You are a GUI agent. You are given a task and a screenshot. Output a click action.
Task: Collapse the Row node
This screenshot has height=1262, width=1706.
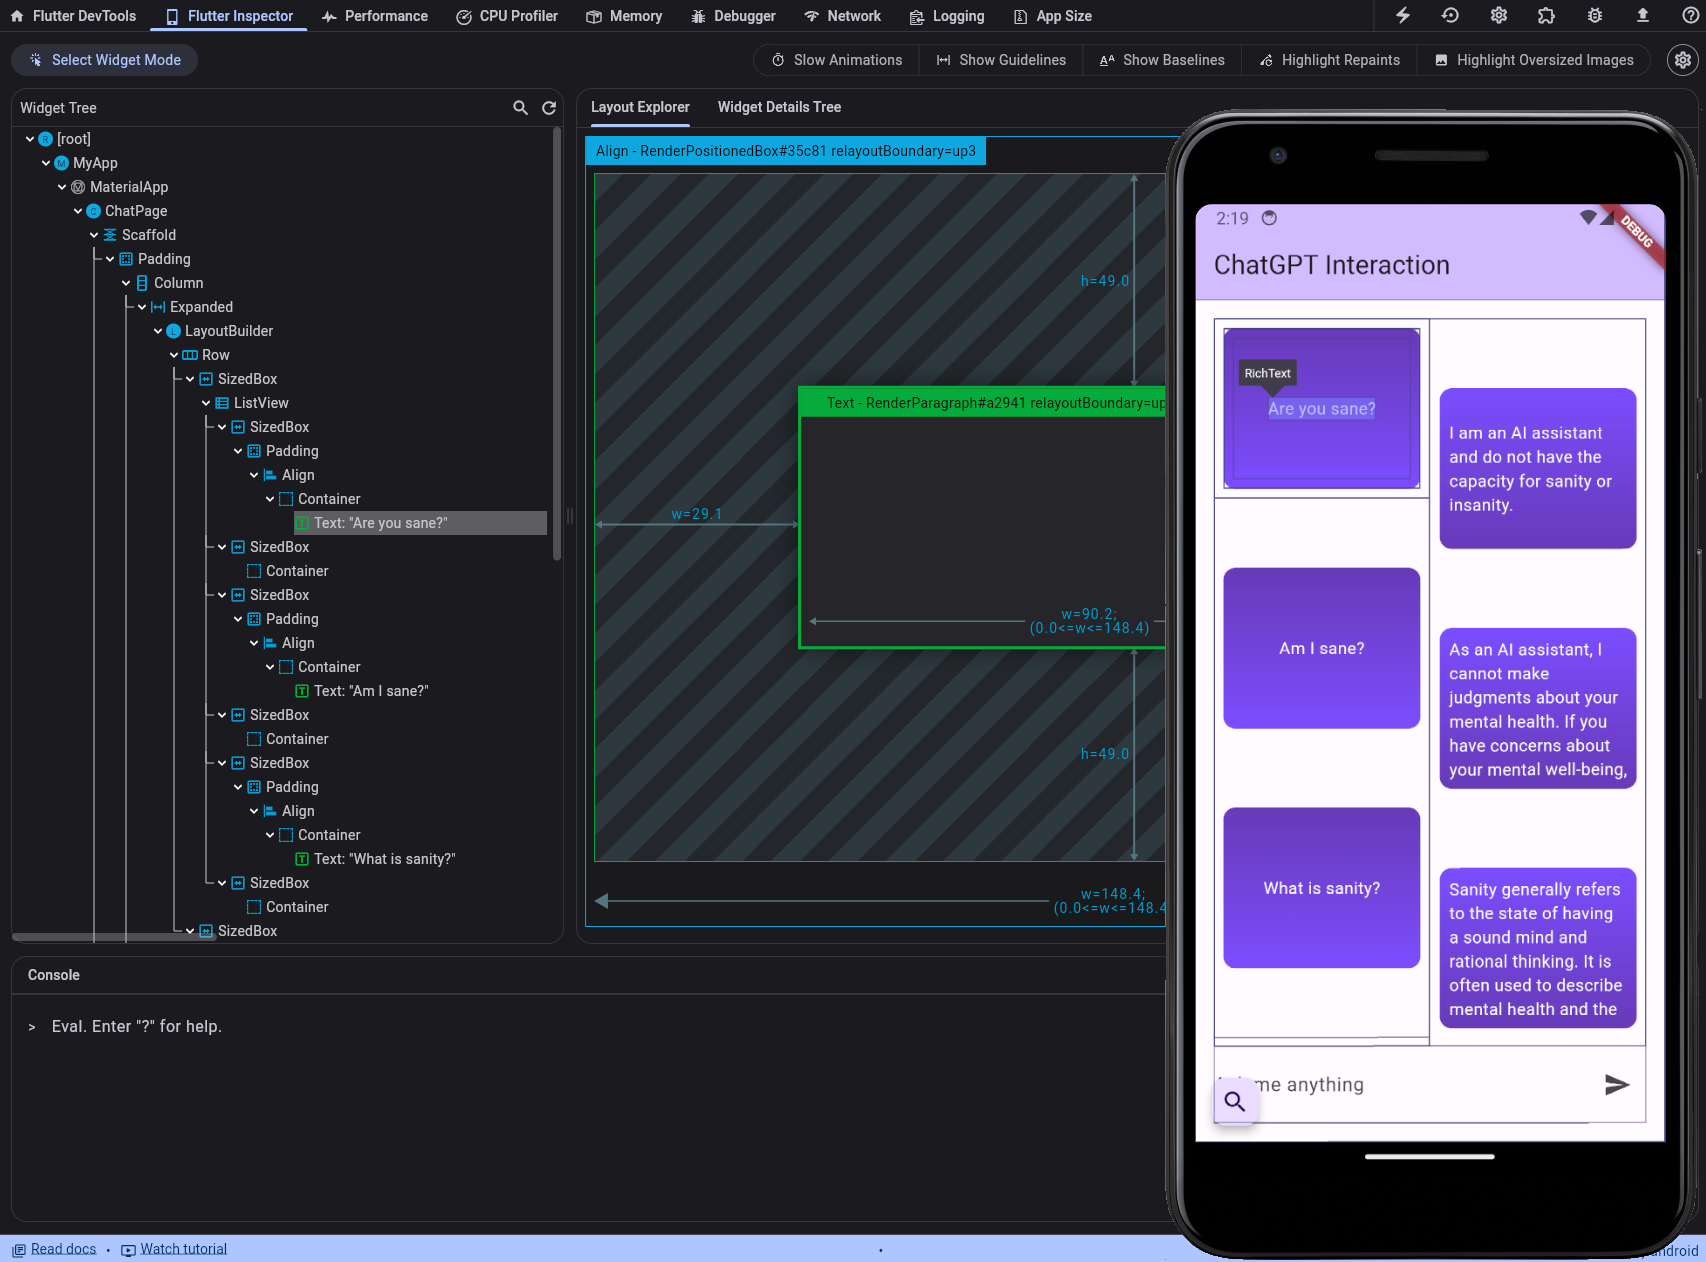point(174,355)
